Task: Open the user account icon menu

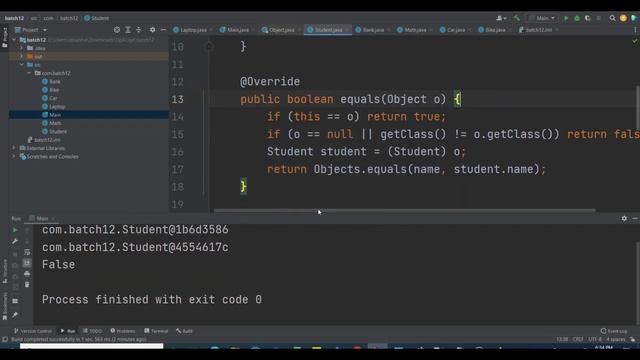Action: [x=501, y=18]
